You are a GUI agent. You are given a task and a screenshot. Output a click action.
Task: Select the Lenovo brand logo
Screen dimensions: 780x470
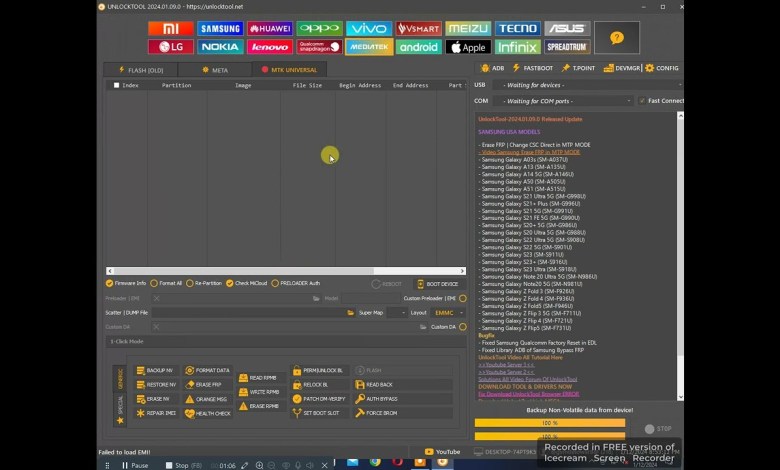click(x=270, y=47)
